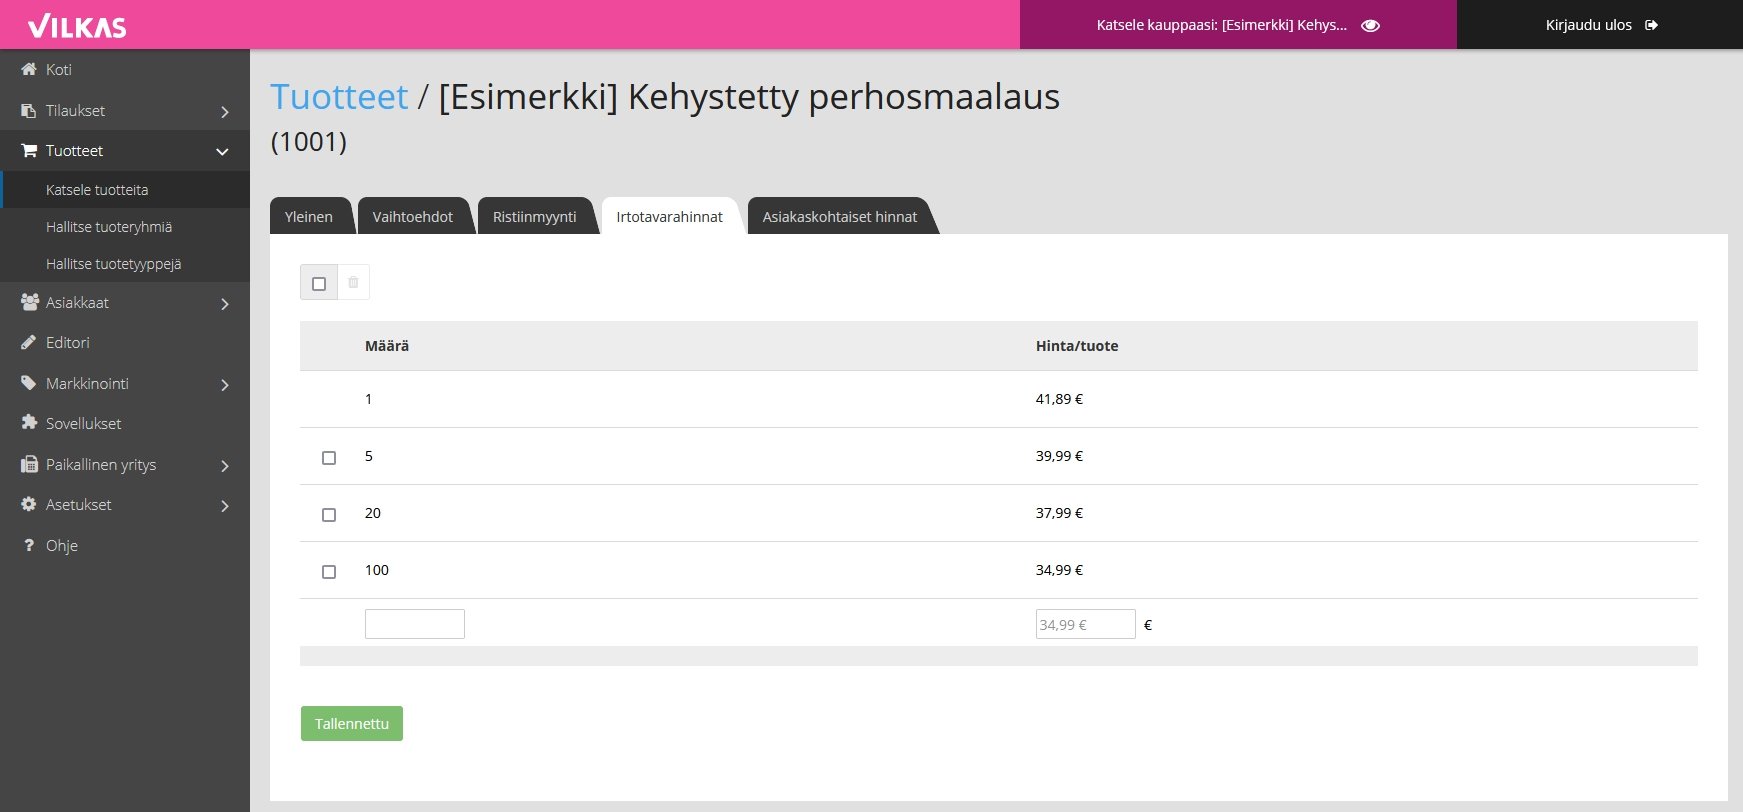Image resolution: width=1743 pixels, height=812 pixels.
Task: Click the shopping cart icon beside Tuotteet
Action: click(x=29, y=150)
